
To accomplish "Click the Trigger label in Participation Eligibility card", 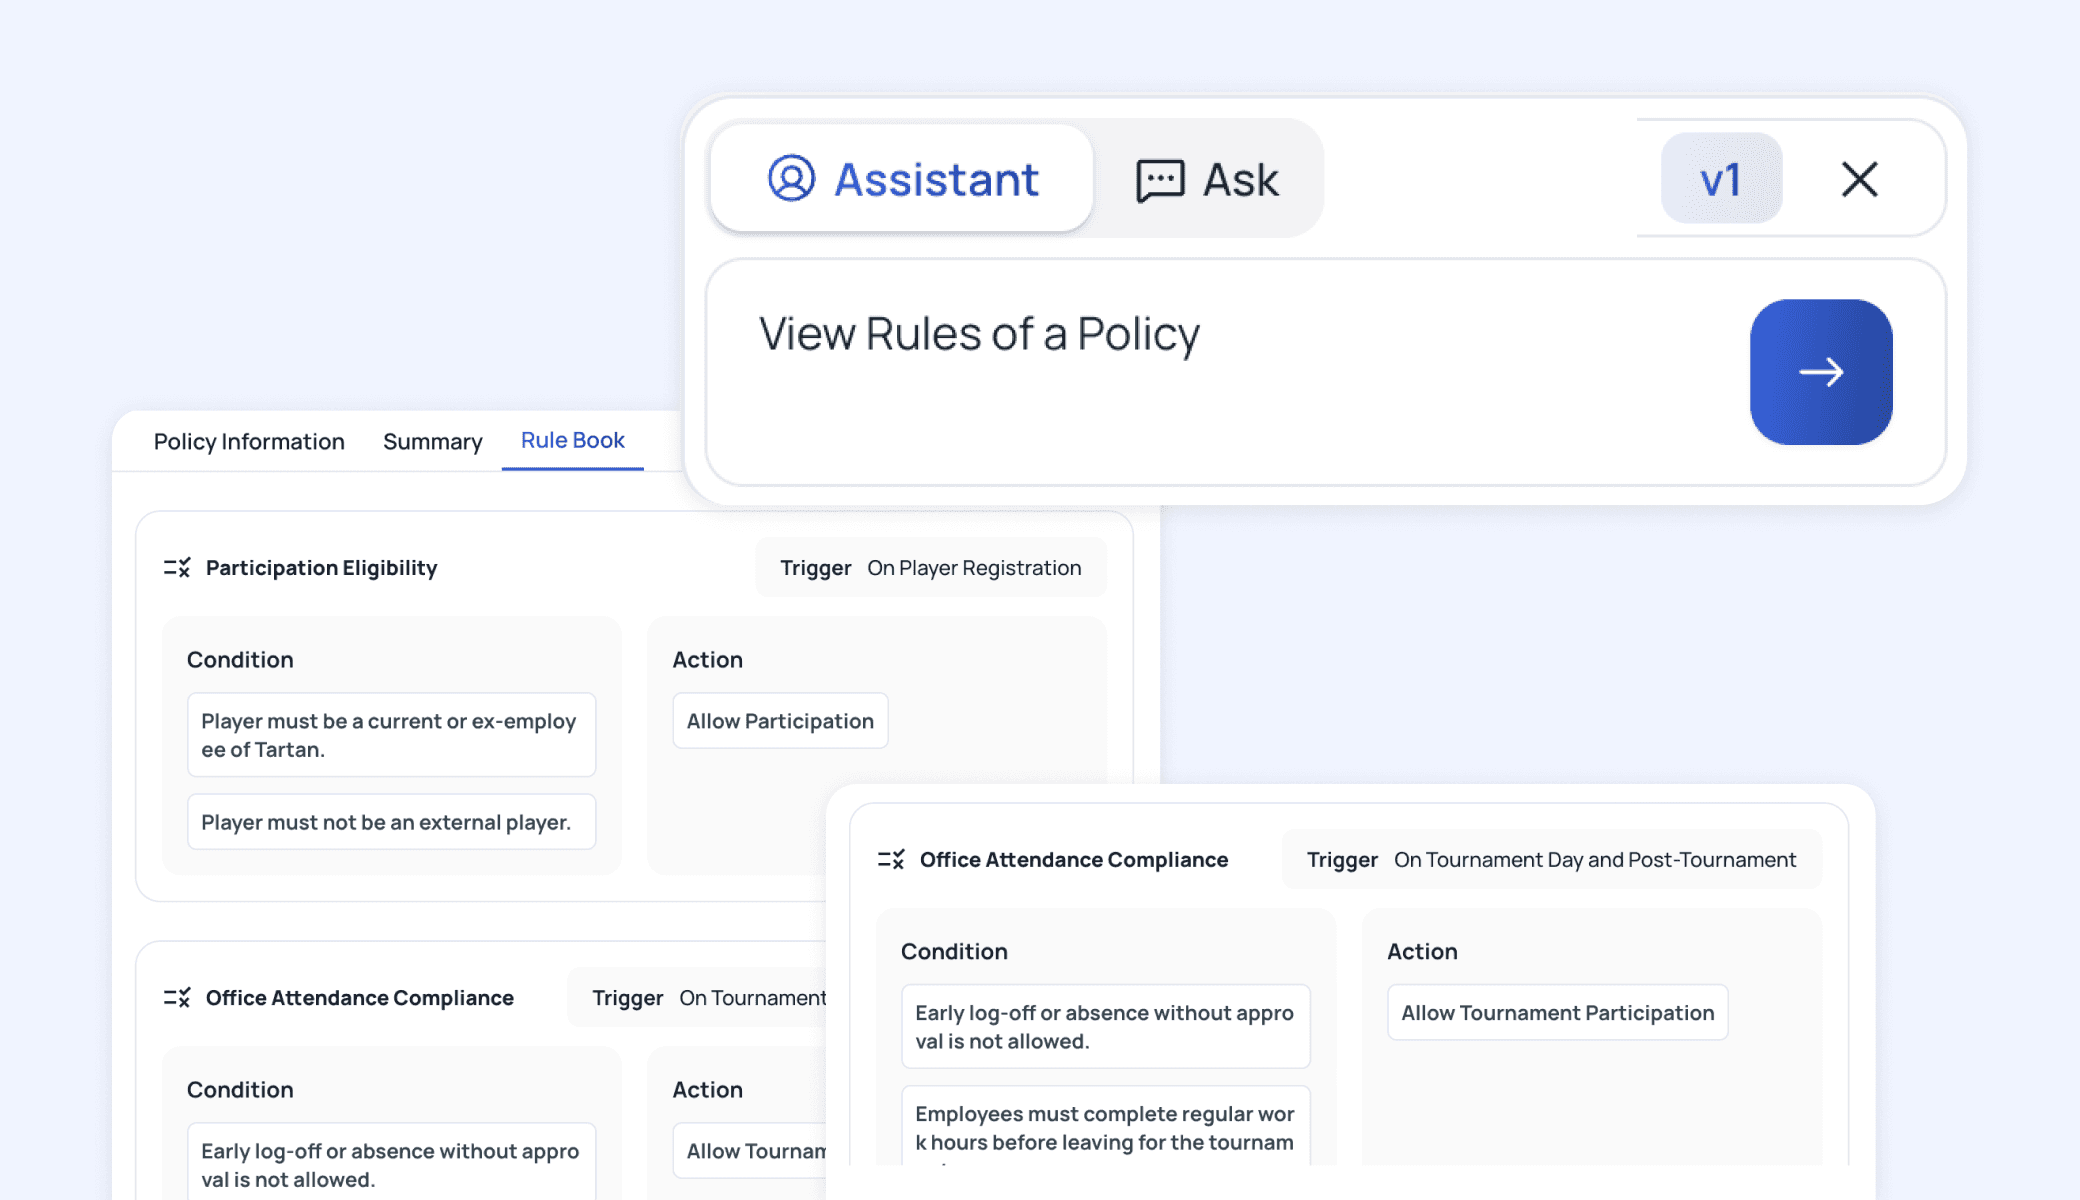I will click(x=815, y=568).
